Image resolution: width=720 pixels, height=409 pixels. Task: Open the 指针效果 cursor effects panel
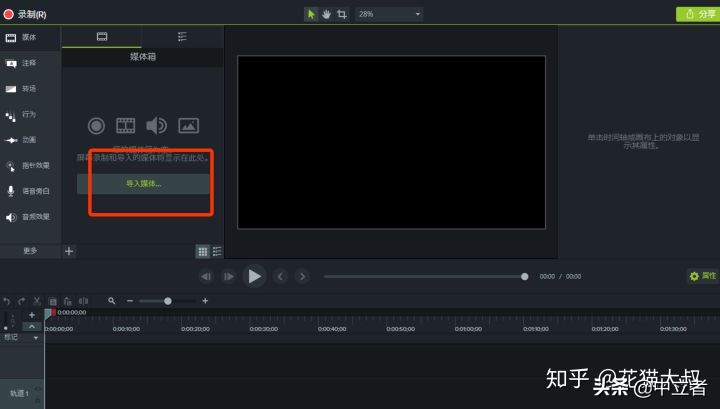click(x=28, y=166)
